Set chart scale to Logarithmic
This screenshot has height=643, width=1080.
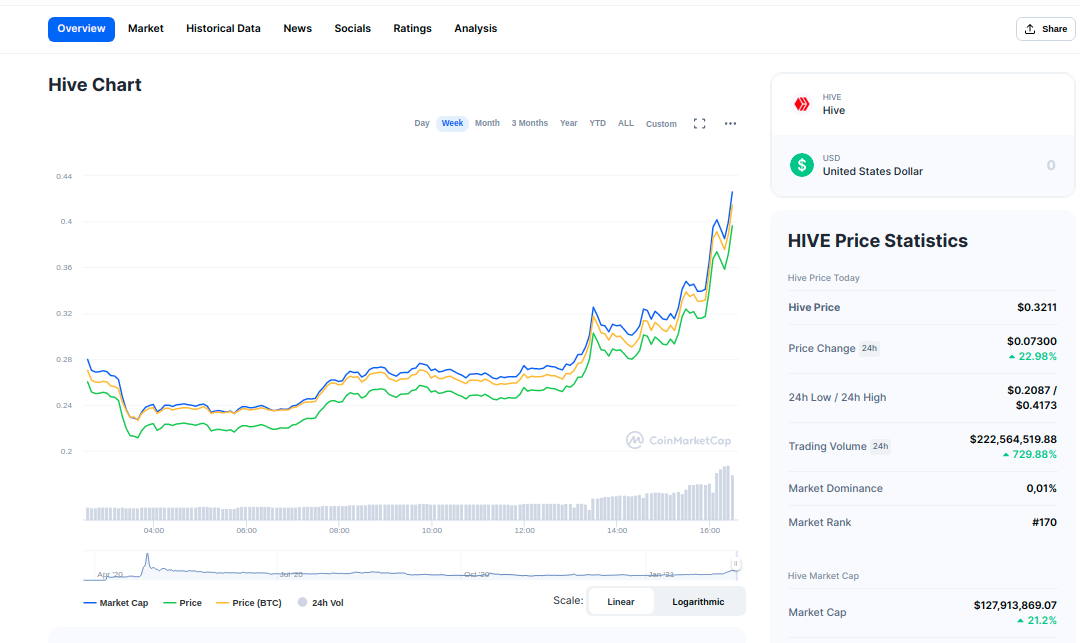698,602
